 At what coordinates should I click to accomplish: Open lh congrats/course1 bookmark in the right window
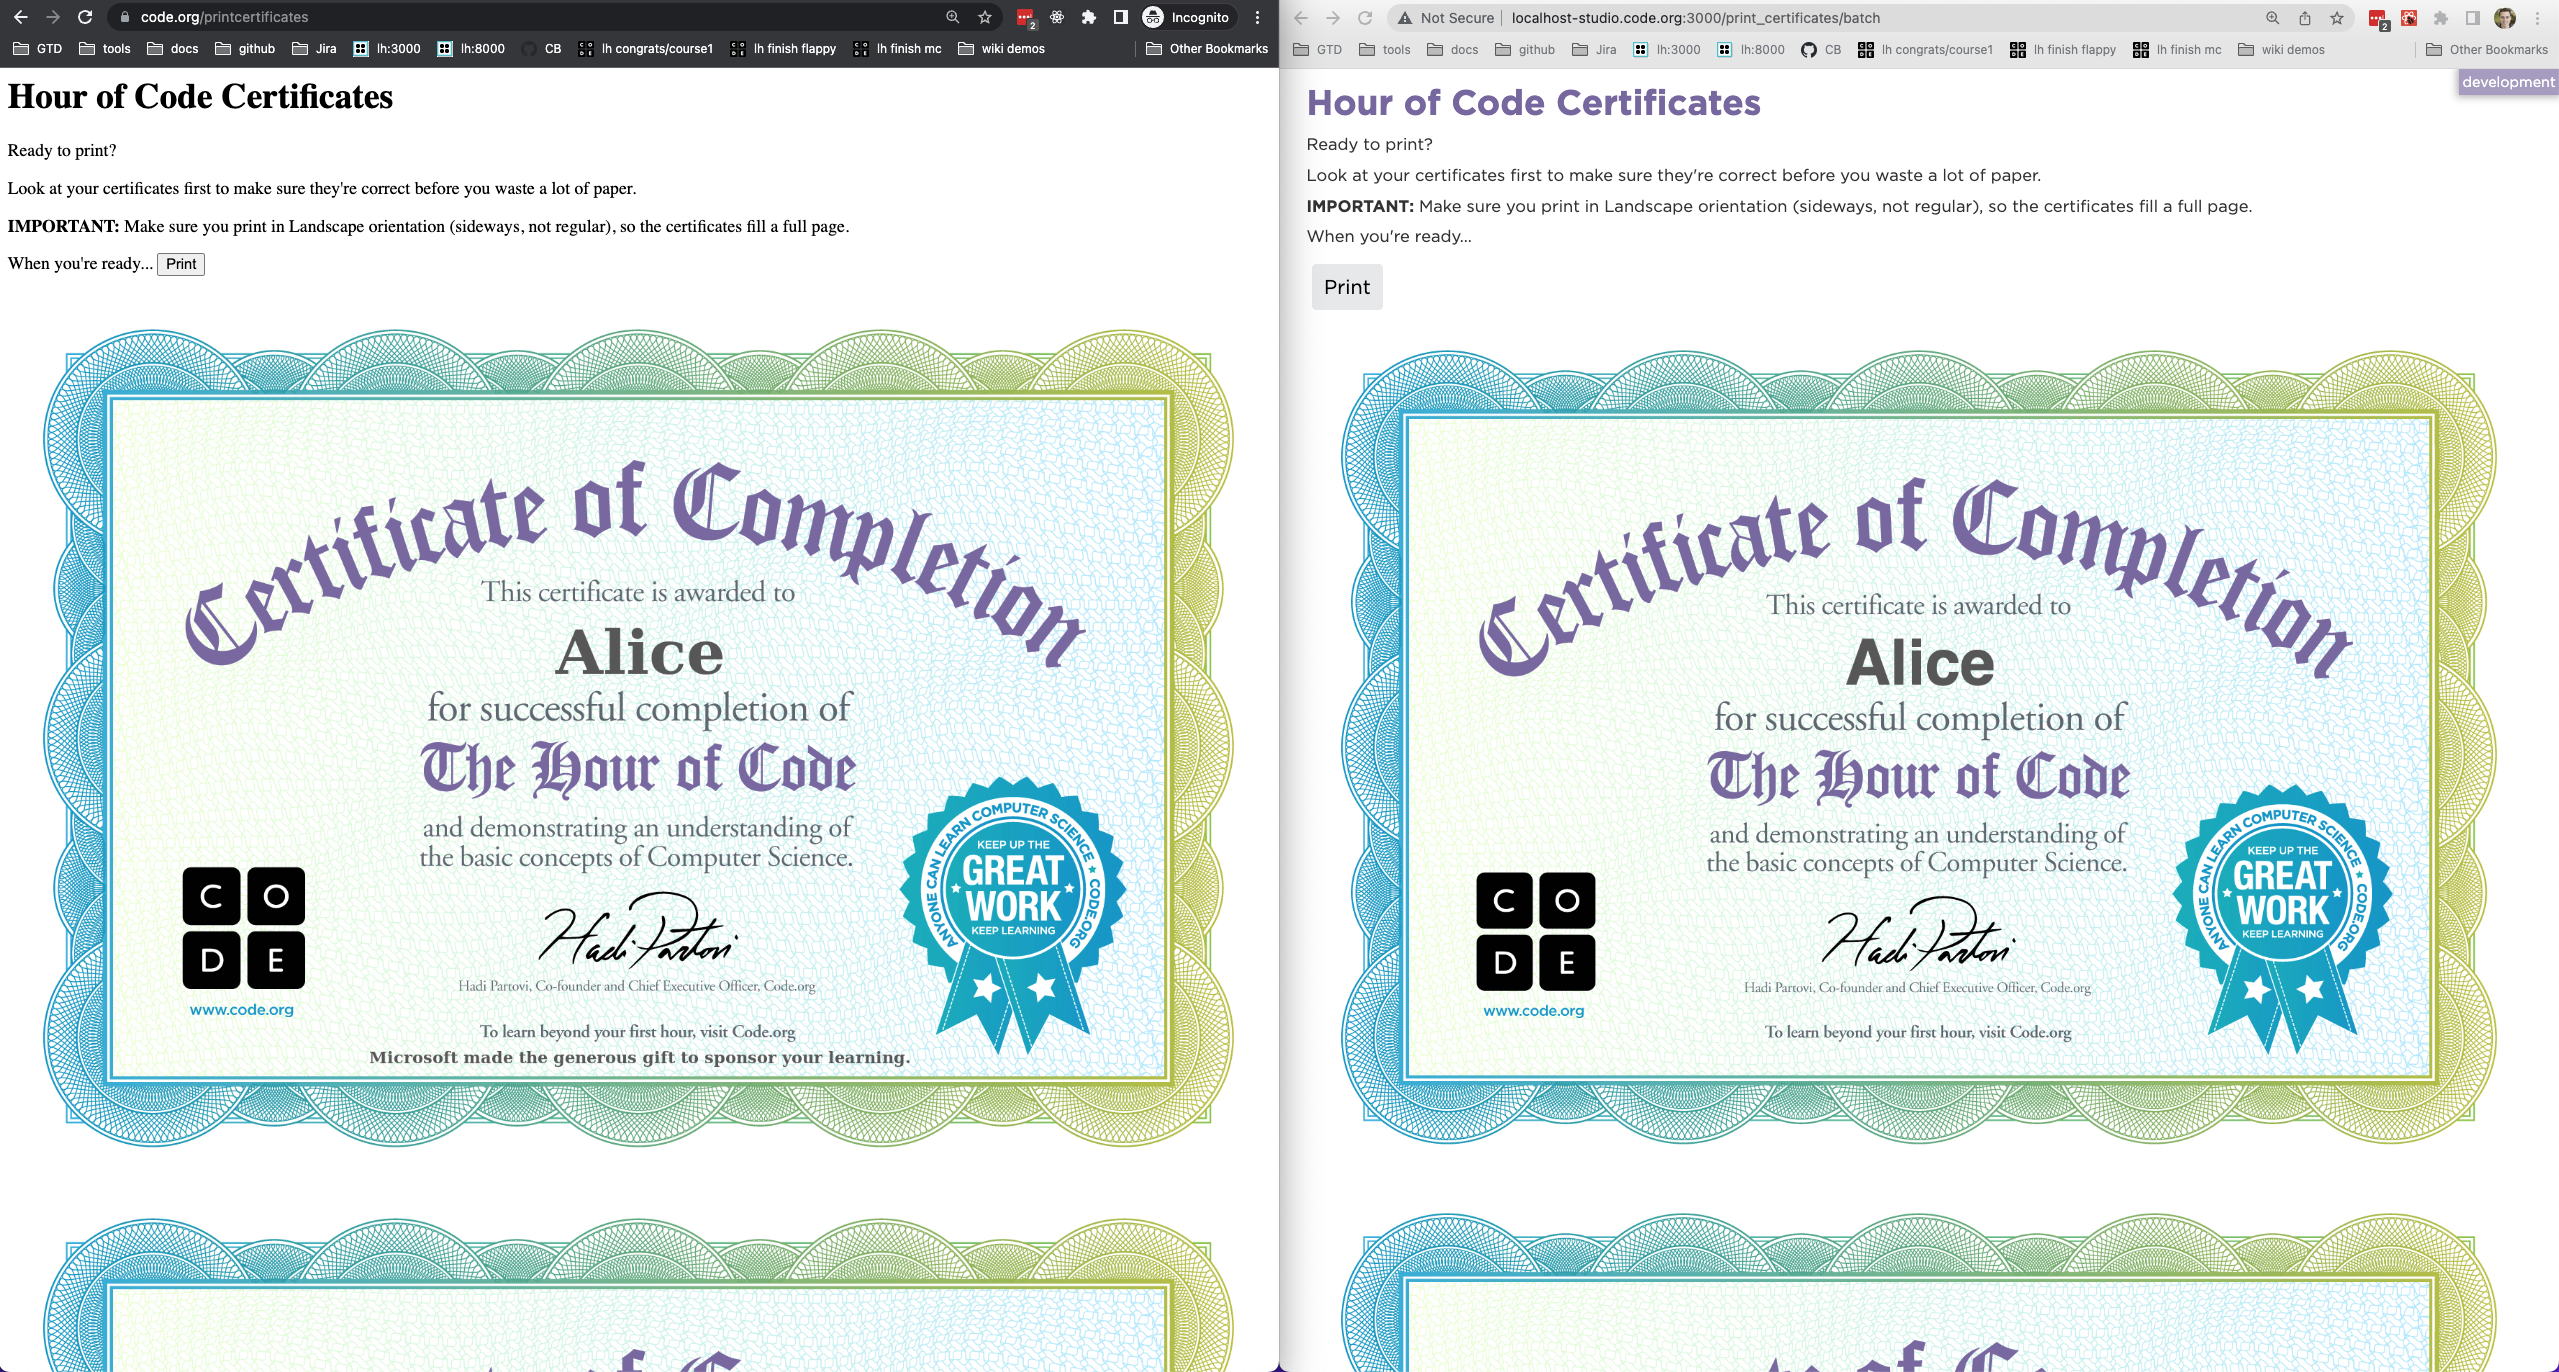[x=1926, y=49]
